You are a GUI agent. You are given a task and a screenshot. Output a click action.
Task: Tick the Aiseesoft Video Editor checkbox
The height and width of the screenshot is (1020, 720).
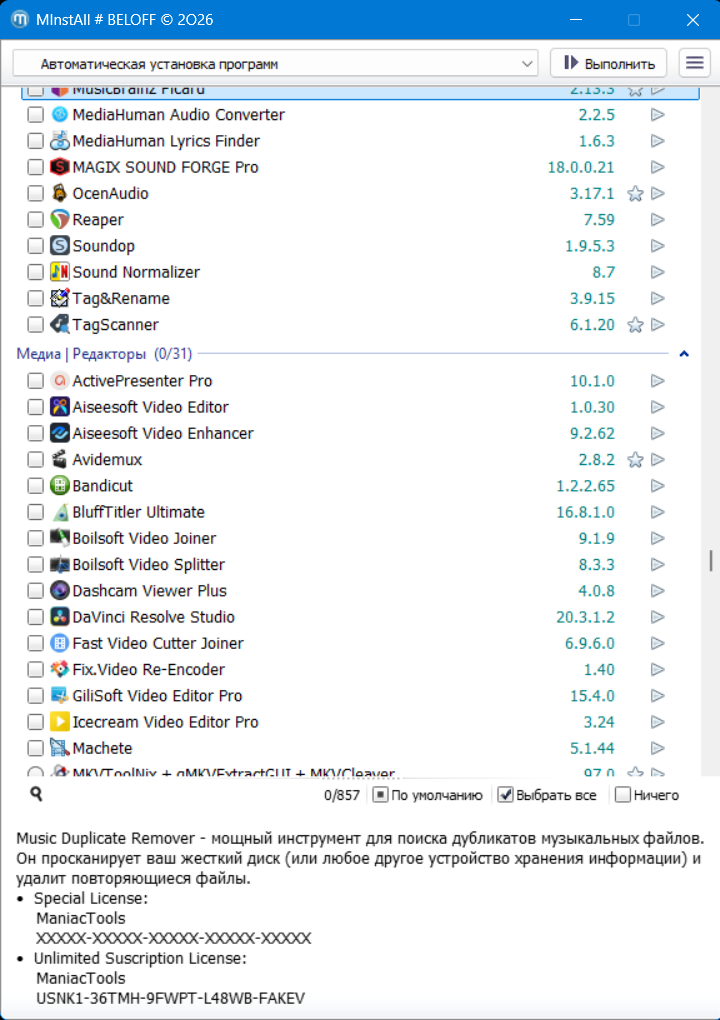[x=35, y=407]
